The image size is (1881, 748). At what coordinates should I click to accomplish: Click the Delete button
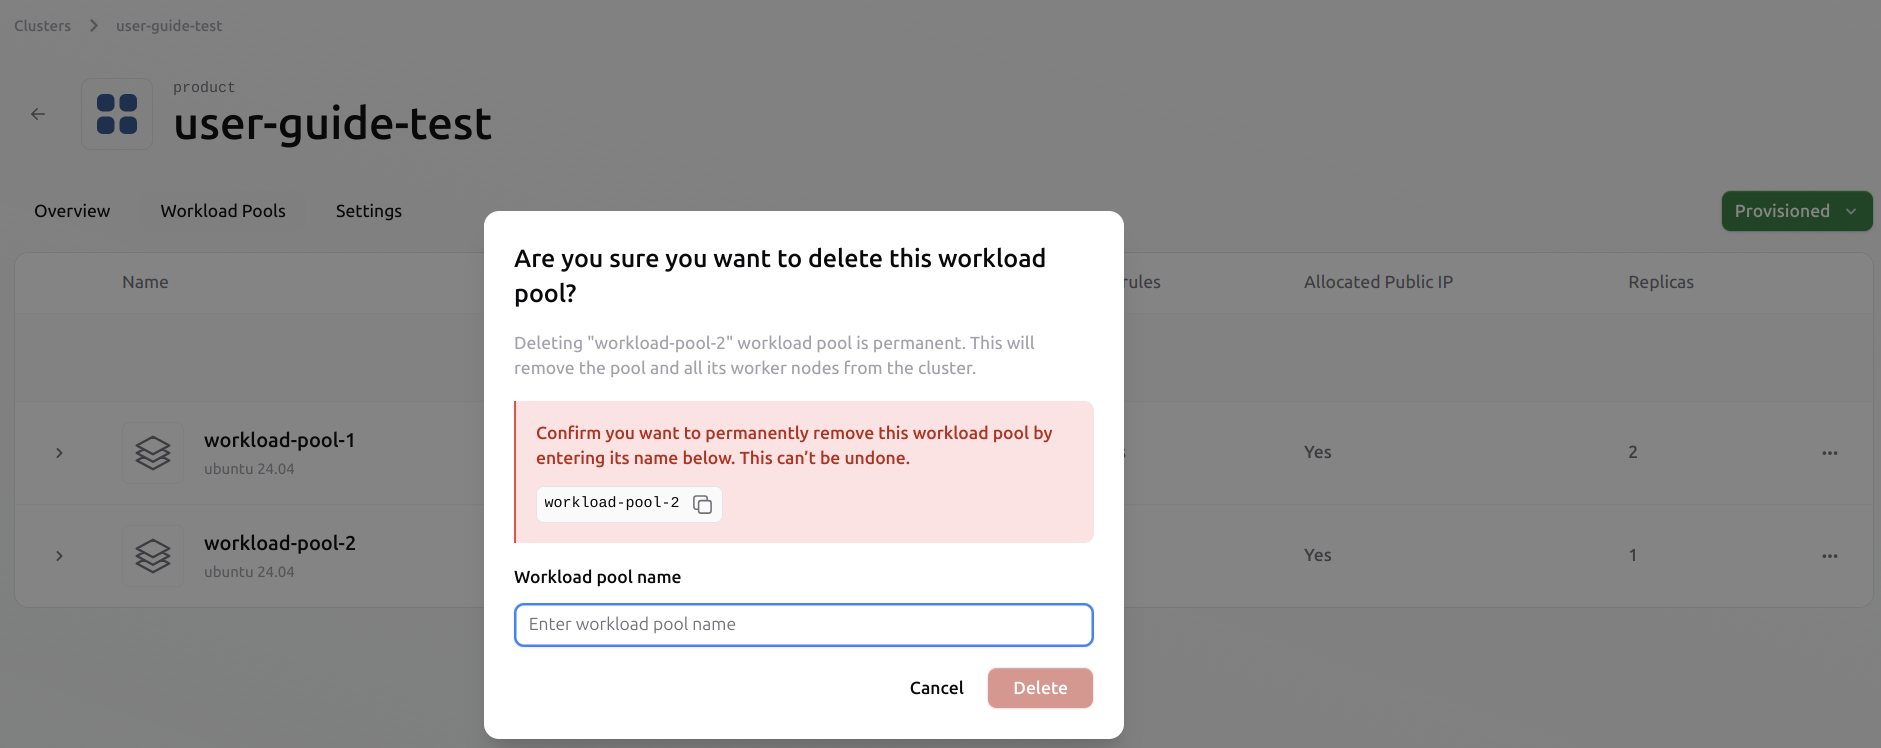pos(1039,688)
